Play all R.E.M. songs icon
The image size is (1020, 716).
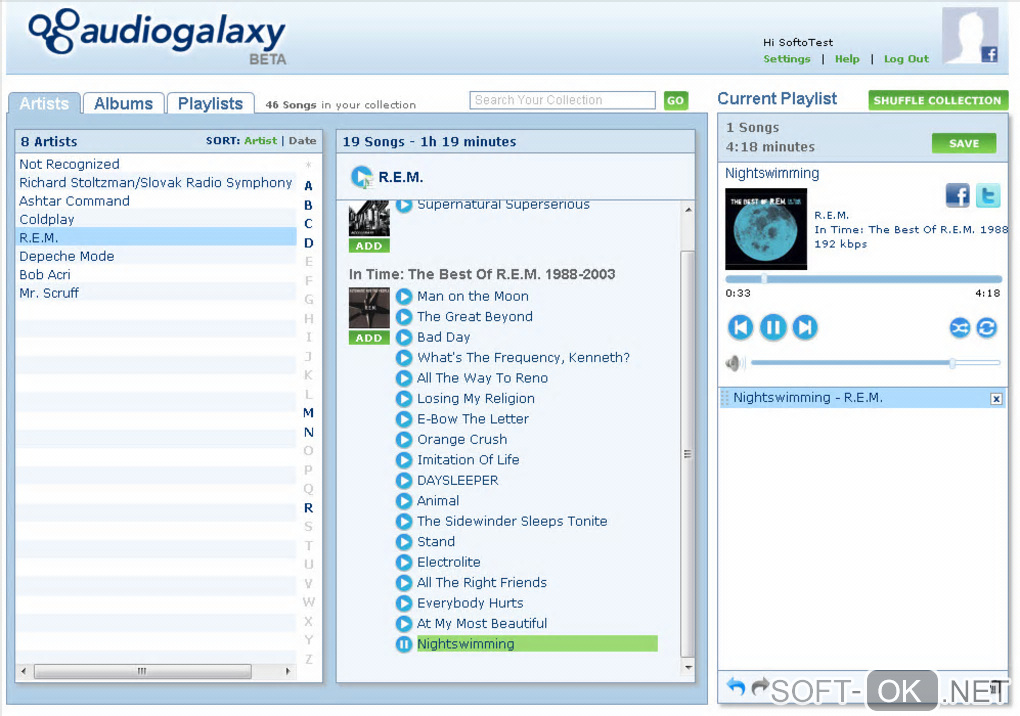(x=362, y=177)
